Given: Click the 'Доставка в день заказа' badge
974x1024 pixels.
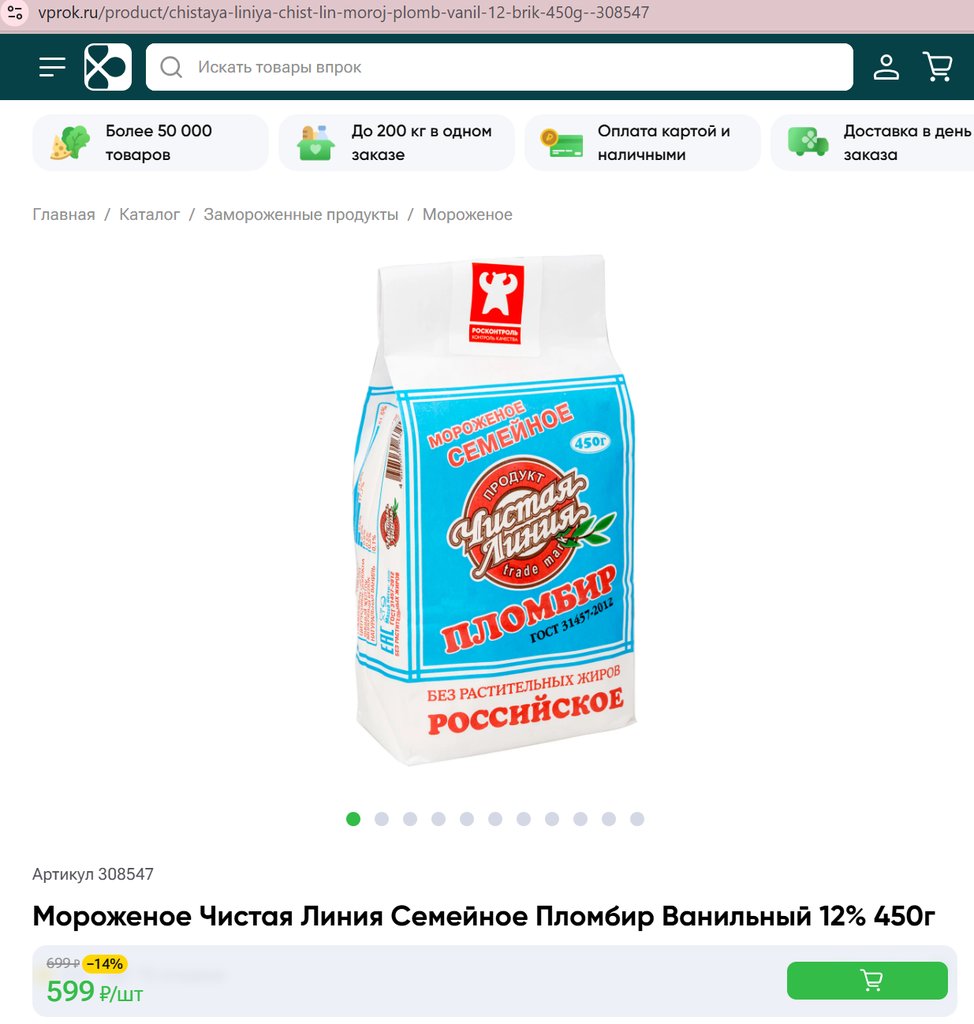Looking at the screenshot, I should coord(873,143).
